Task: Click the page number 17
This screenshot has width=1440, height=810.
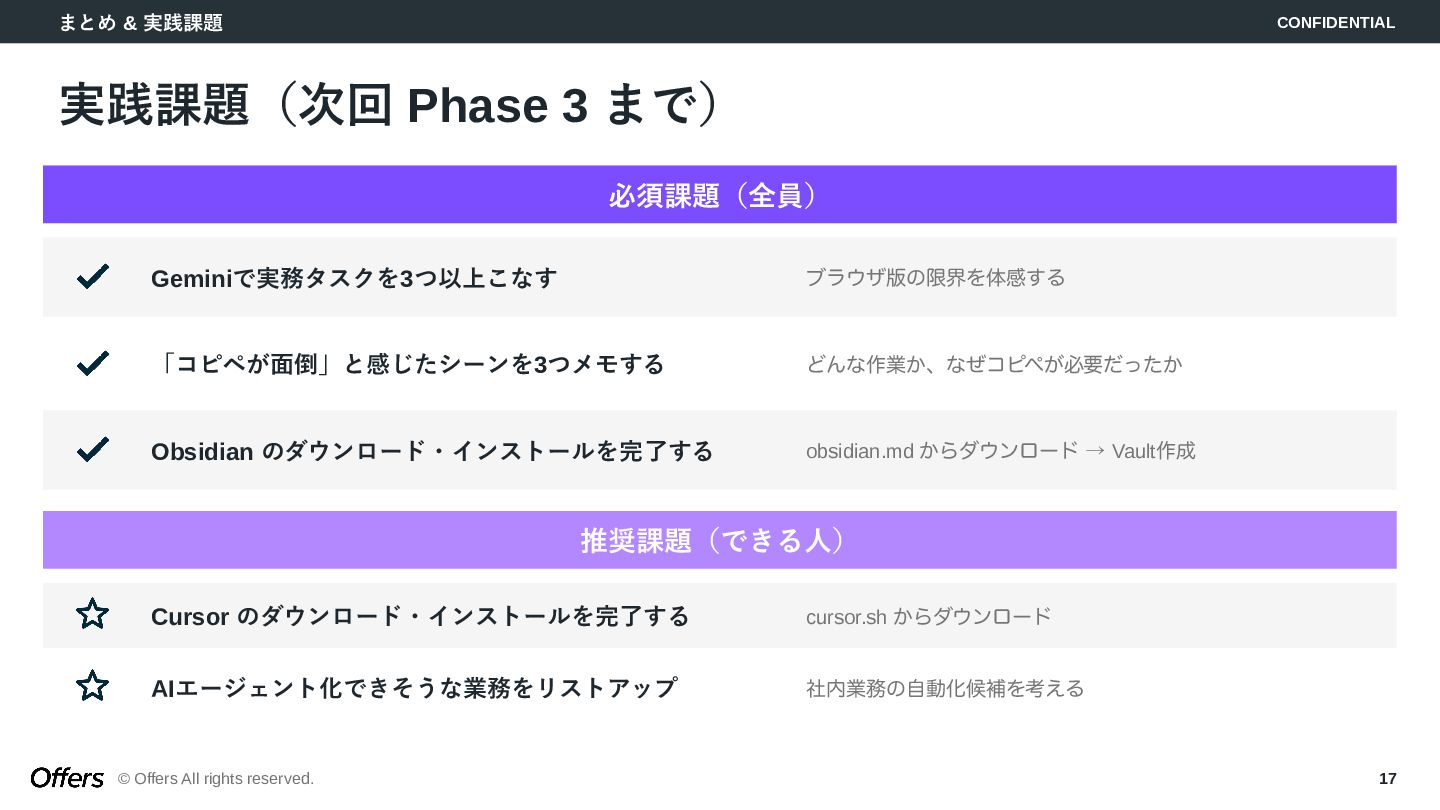Action: pyautogui.click(x=1387, y=778)
